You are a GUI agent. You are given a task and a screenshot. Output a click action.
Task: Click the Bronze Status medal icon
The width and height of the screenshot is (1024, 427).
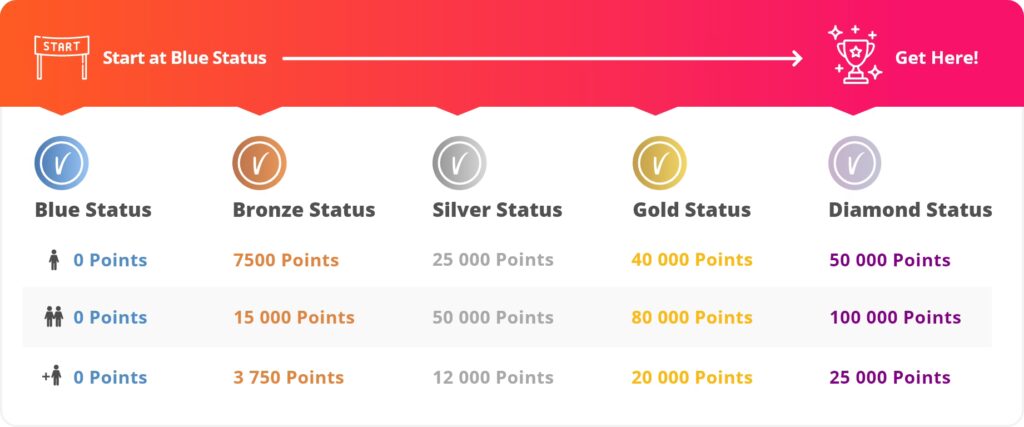[x=260, y=162]
